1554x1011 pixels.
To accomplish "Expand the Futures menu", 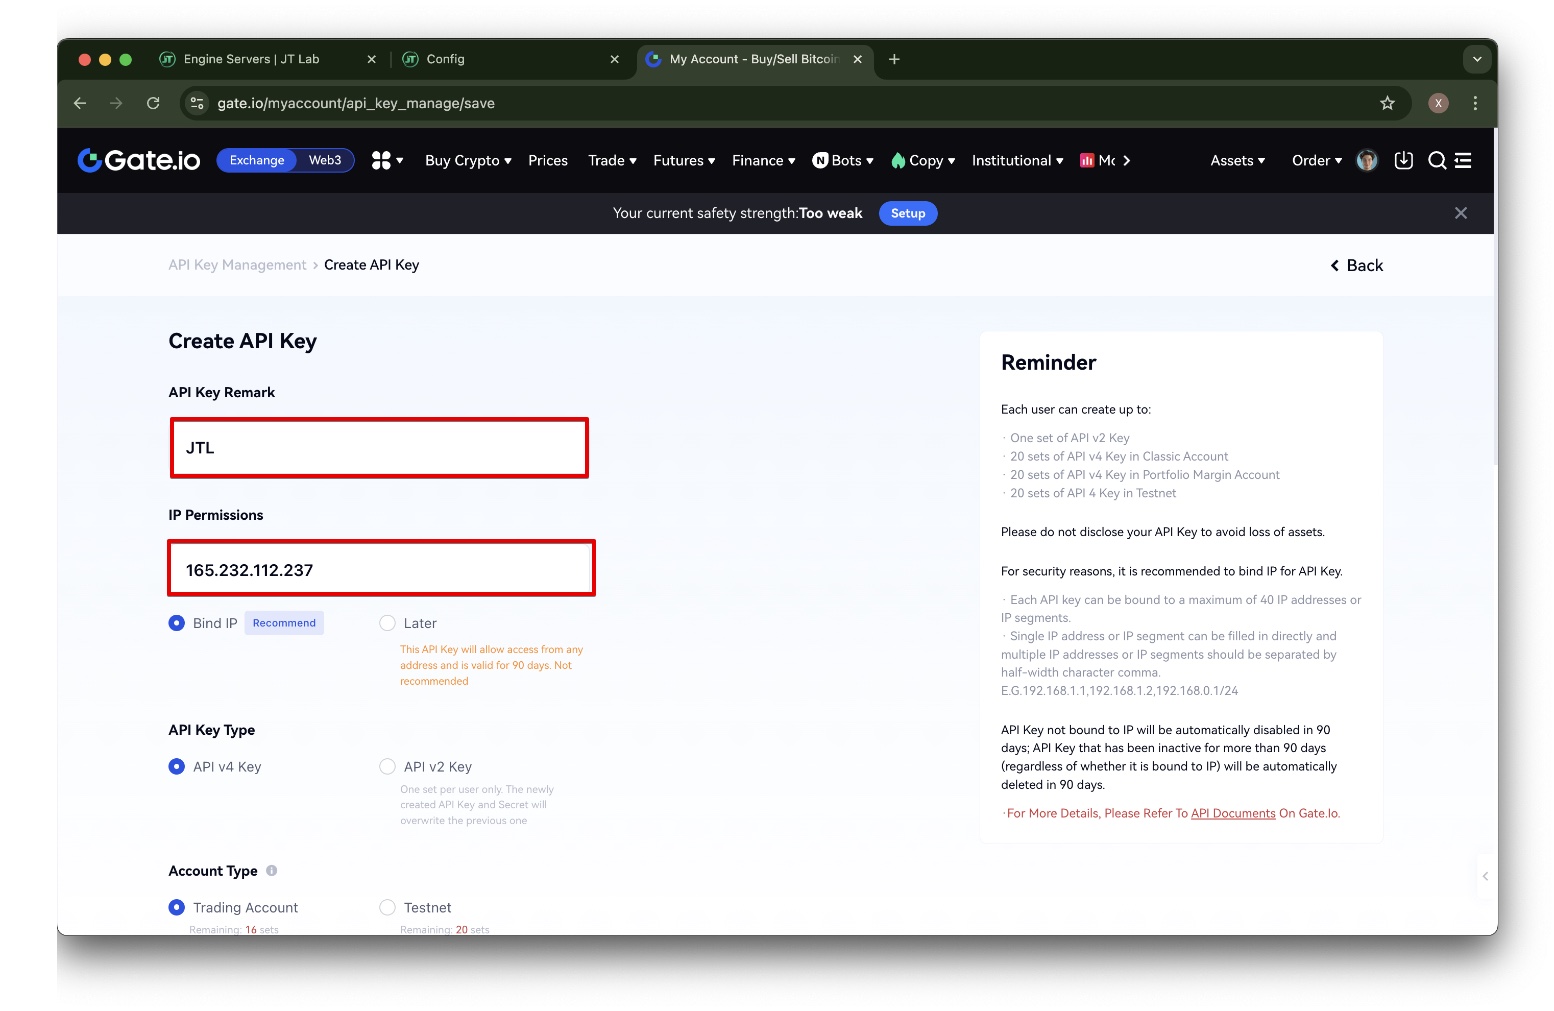I will 684,160.
